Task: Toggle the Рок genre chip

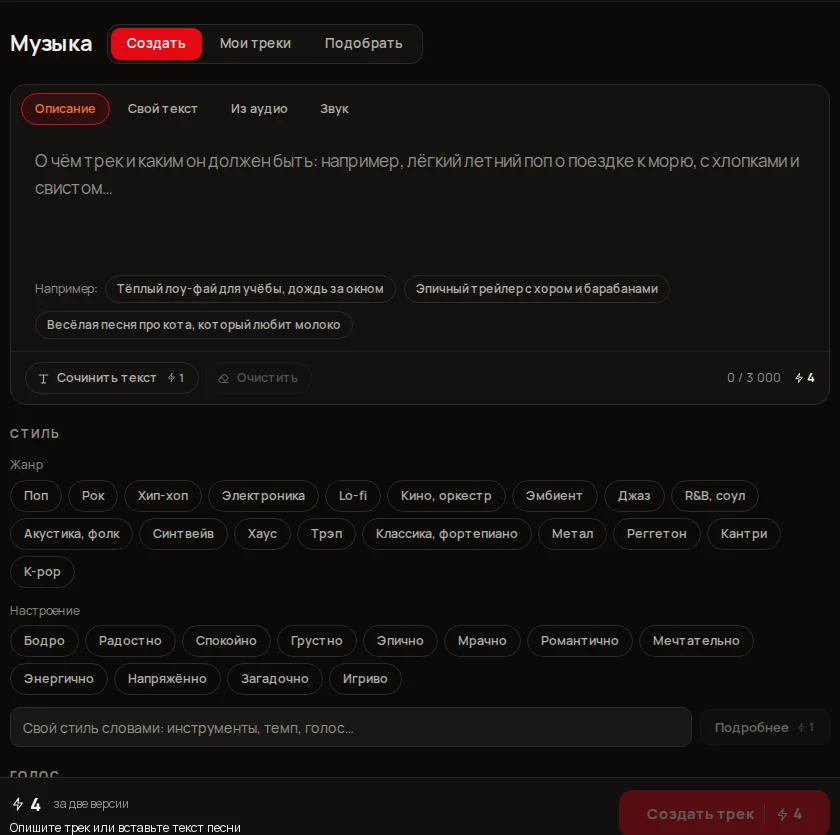Action: click(x=93, y=496)
